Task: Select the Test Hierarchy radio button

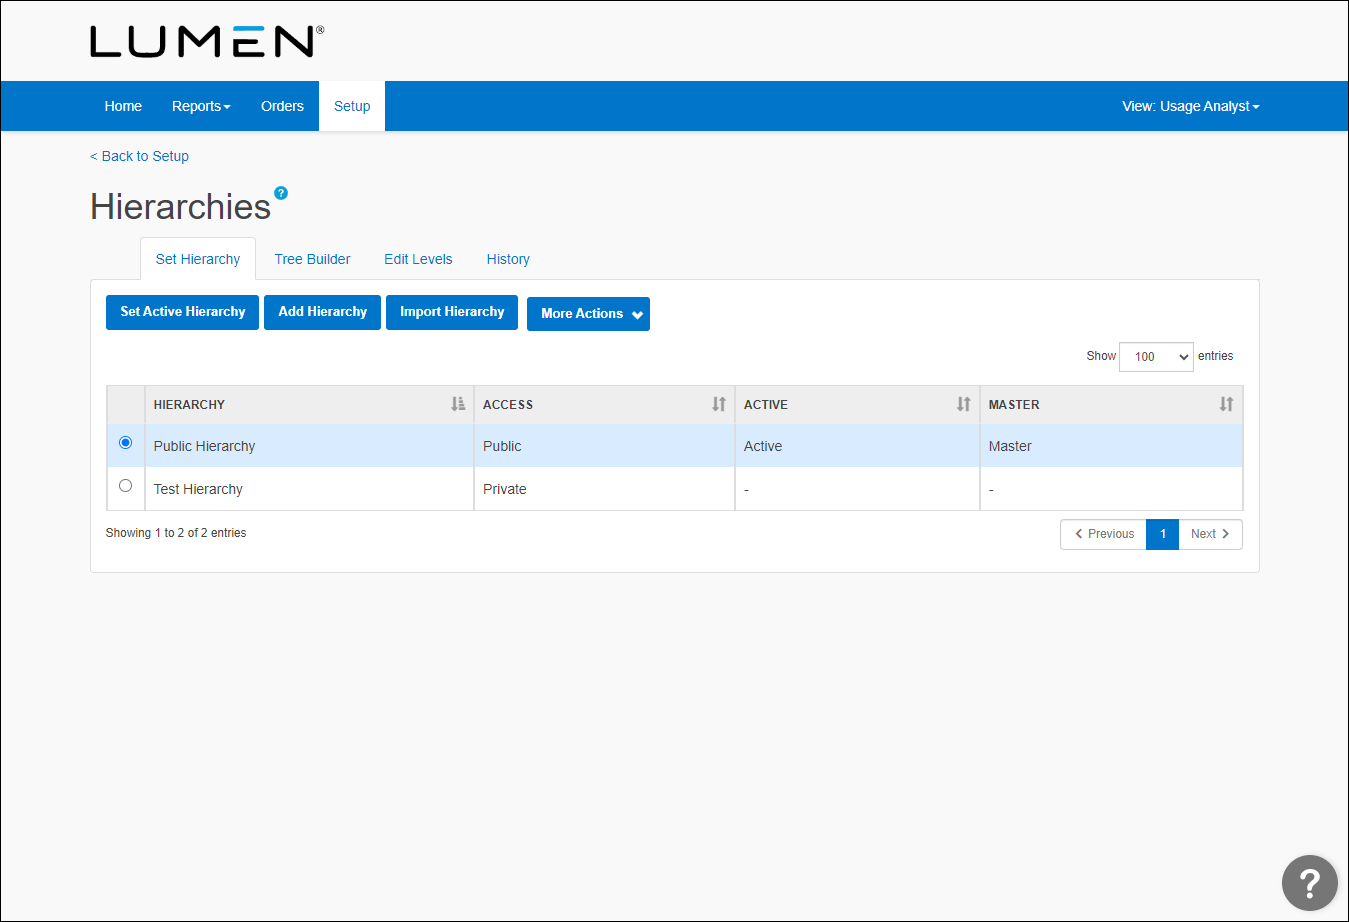Action: pos(126,486)
